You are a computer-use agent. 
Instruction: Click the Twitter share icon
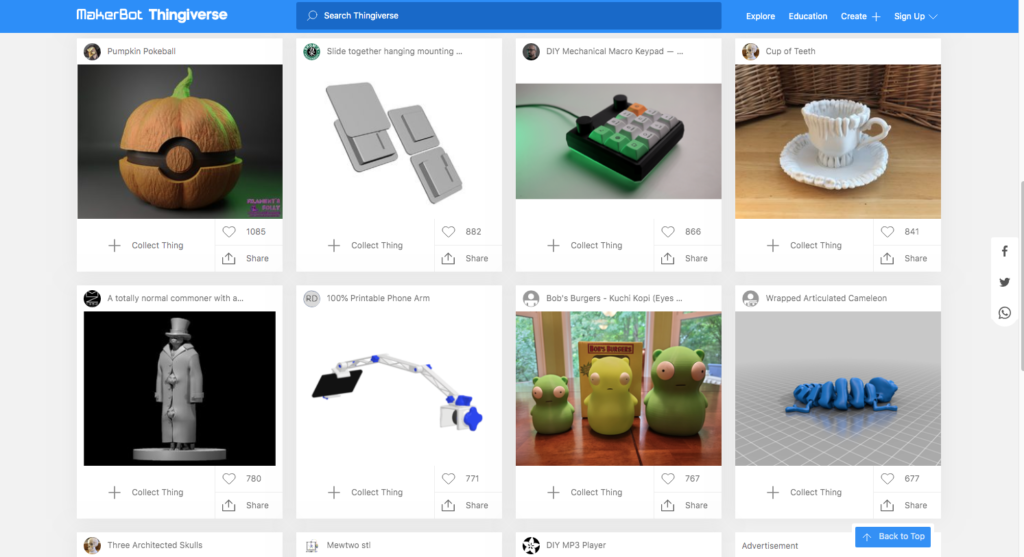[x=1005, y=283]
